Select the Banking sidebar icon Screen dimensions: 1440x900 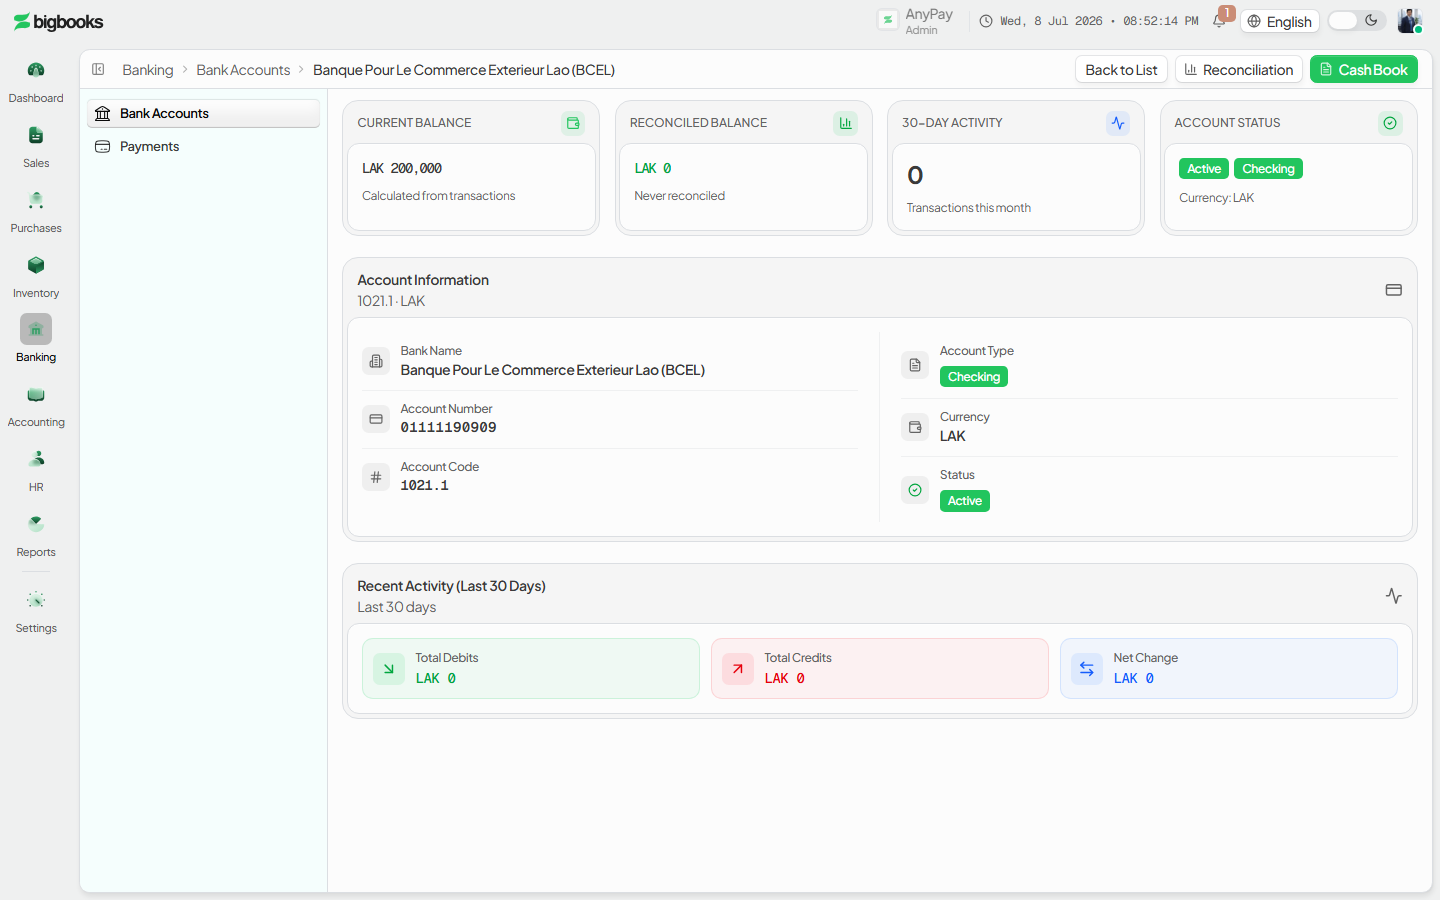pos(36,329)
